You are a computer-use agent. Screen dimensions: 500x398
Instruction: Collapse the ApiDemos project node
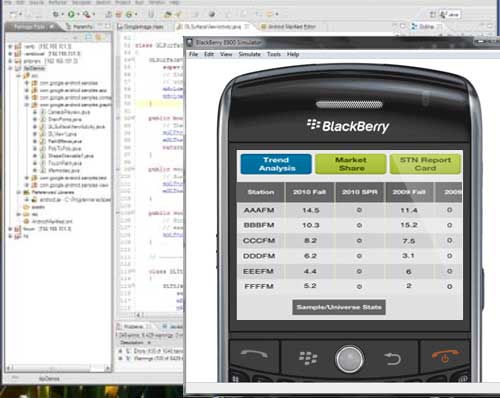pos(10,68)
